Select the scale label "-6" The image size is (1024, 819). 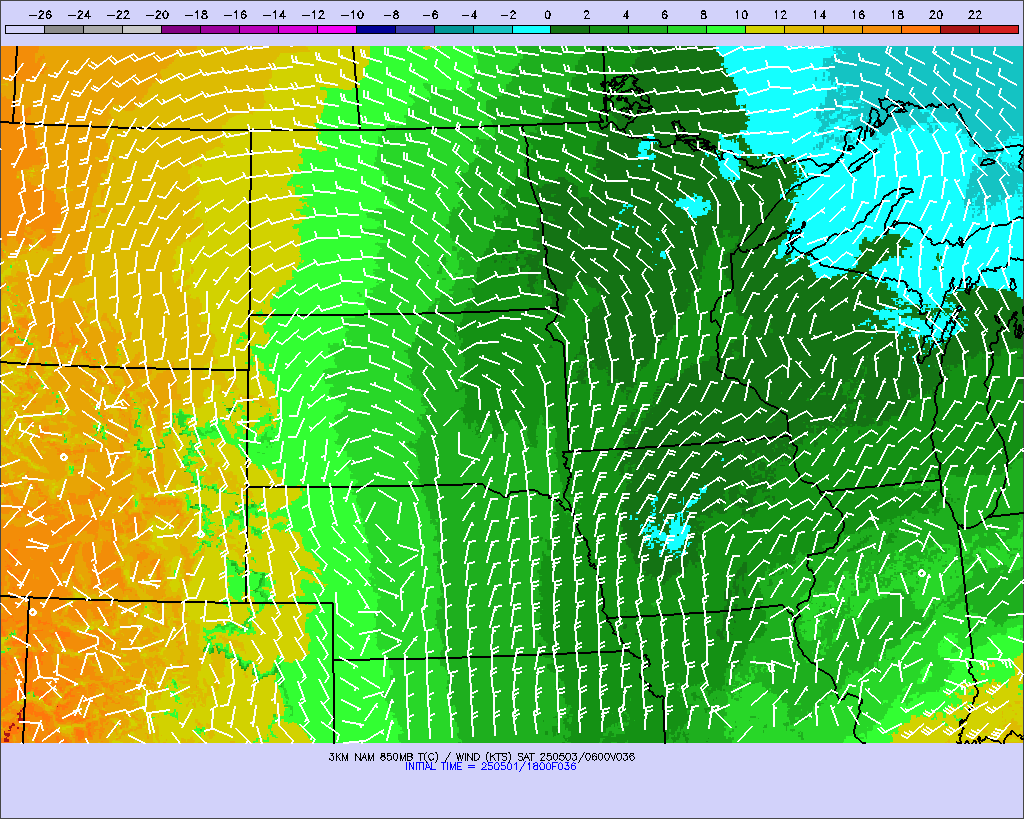[x=430, y=15]
